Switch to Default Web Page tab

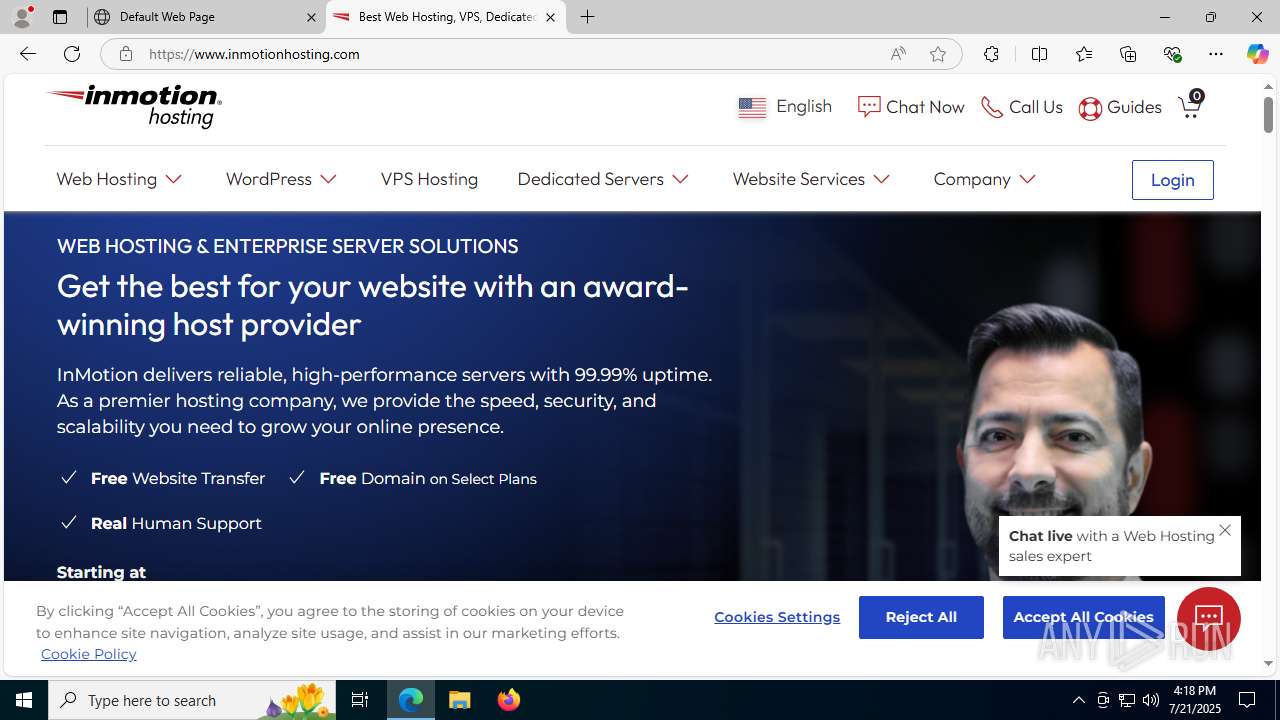pyautogui.click(x=206, y=17)
